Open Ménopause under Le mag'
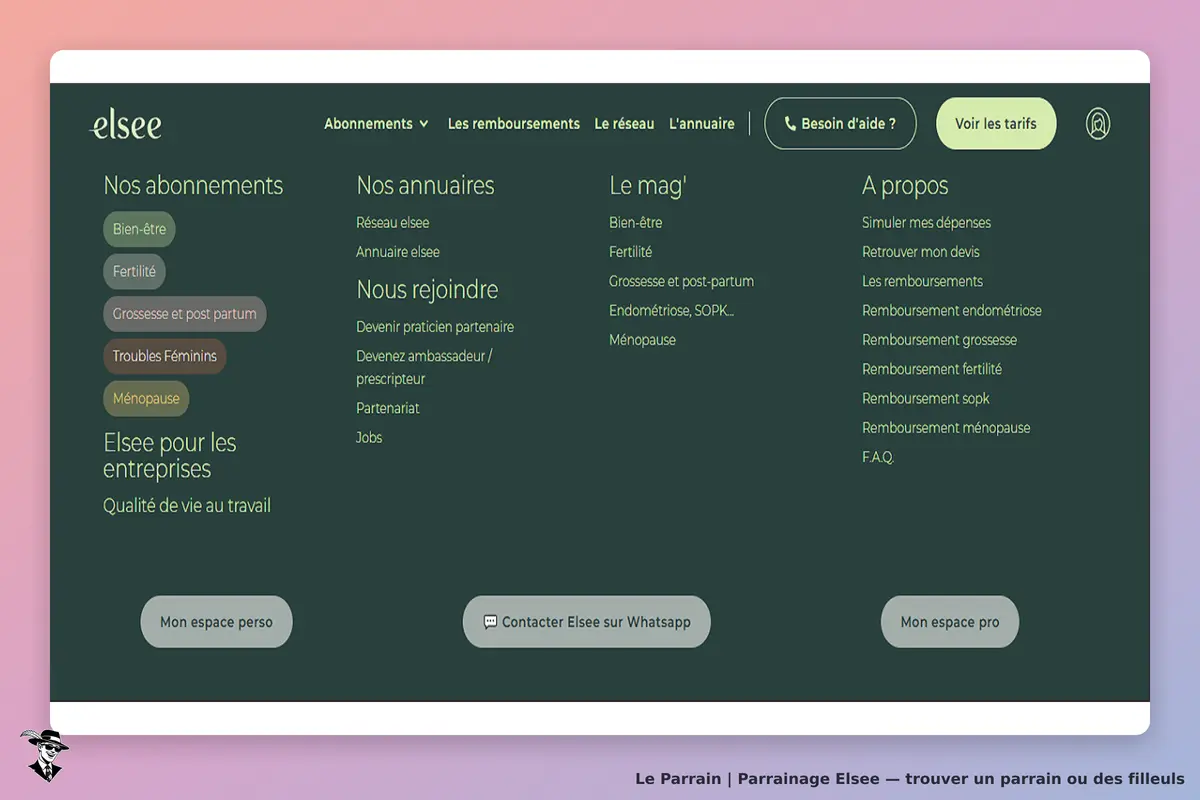 tap(642, 340)
